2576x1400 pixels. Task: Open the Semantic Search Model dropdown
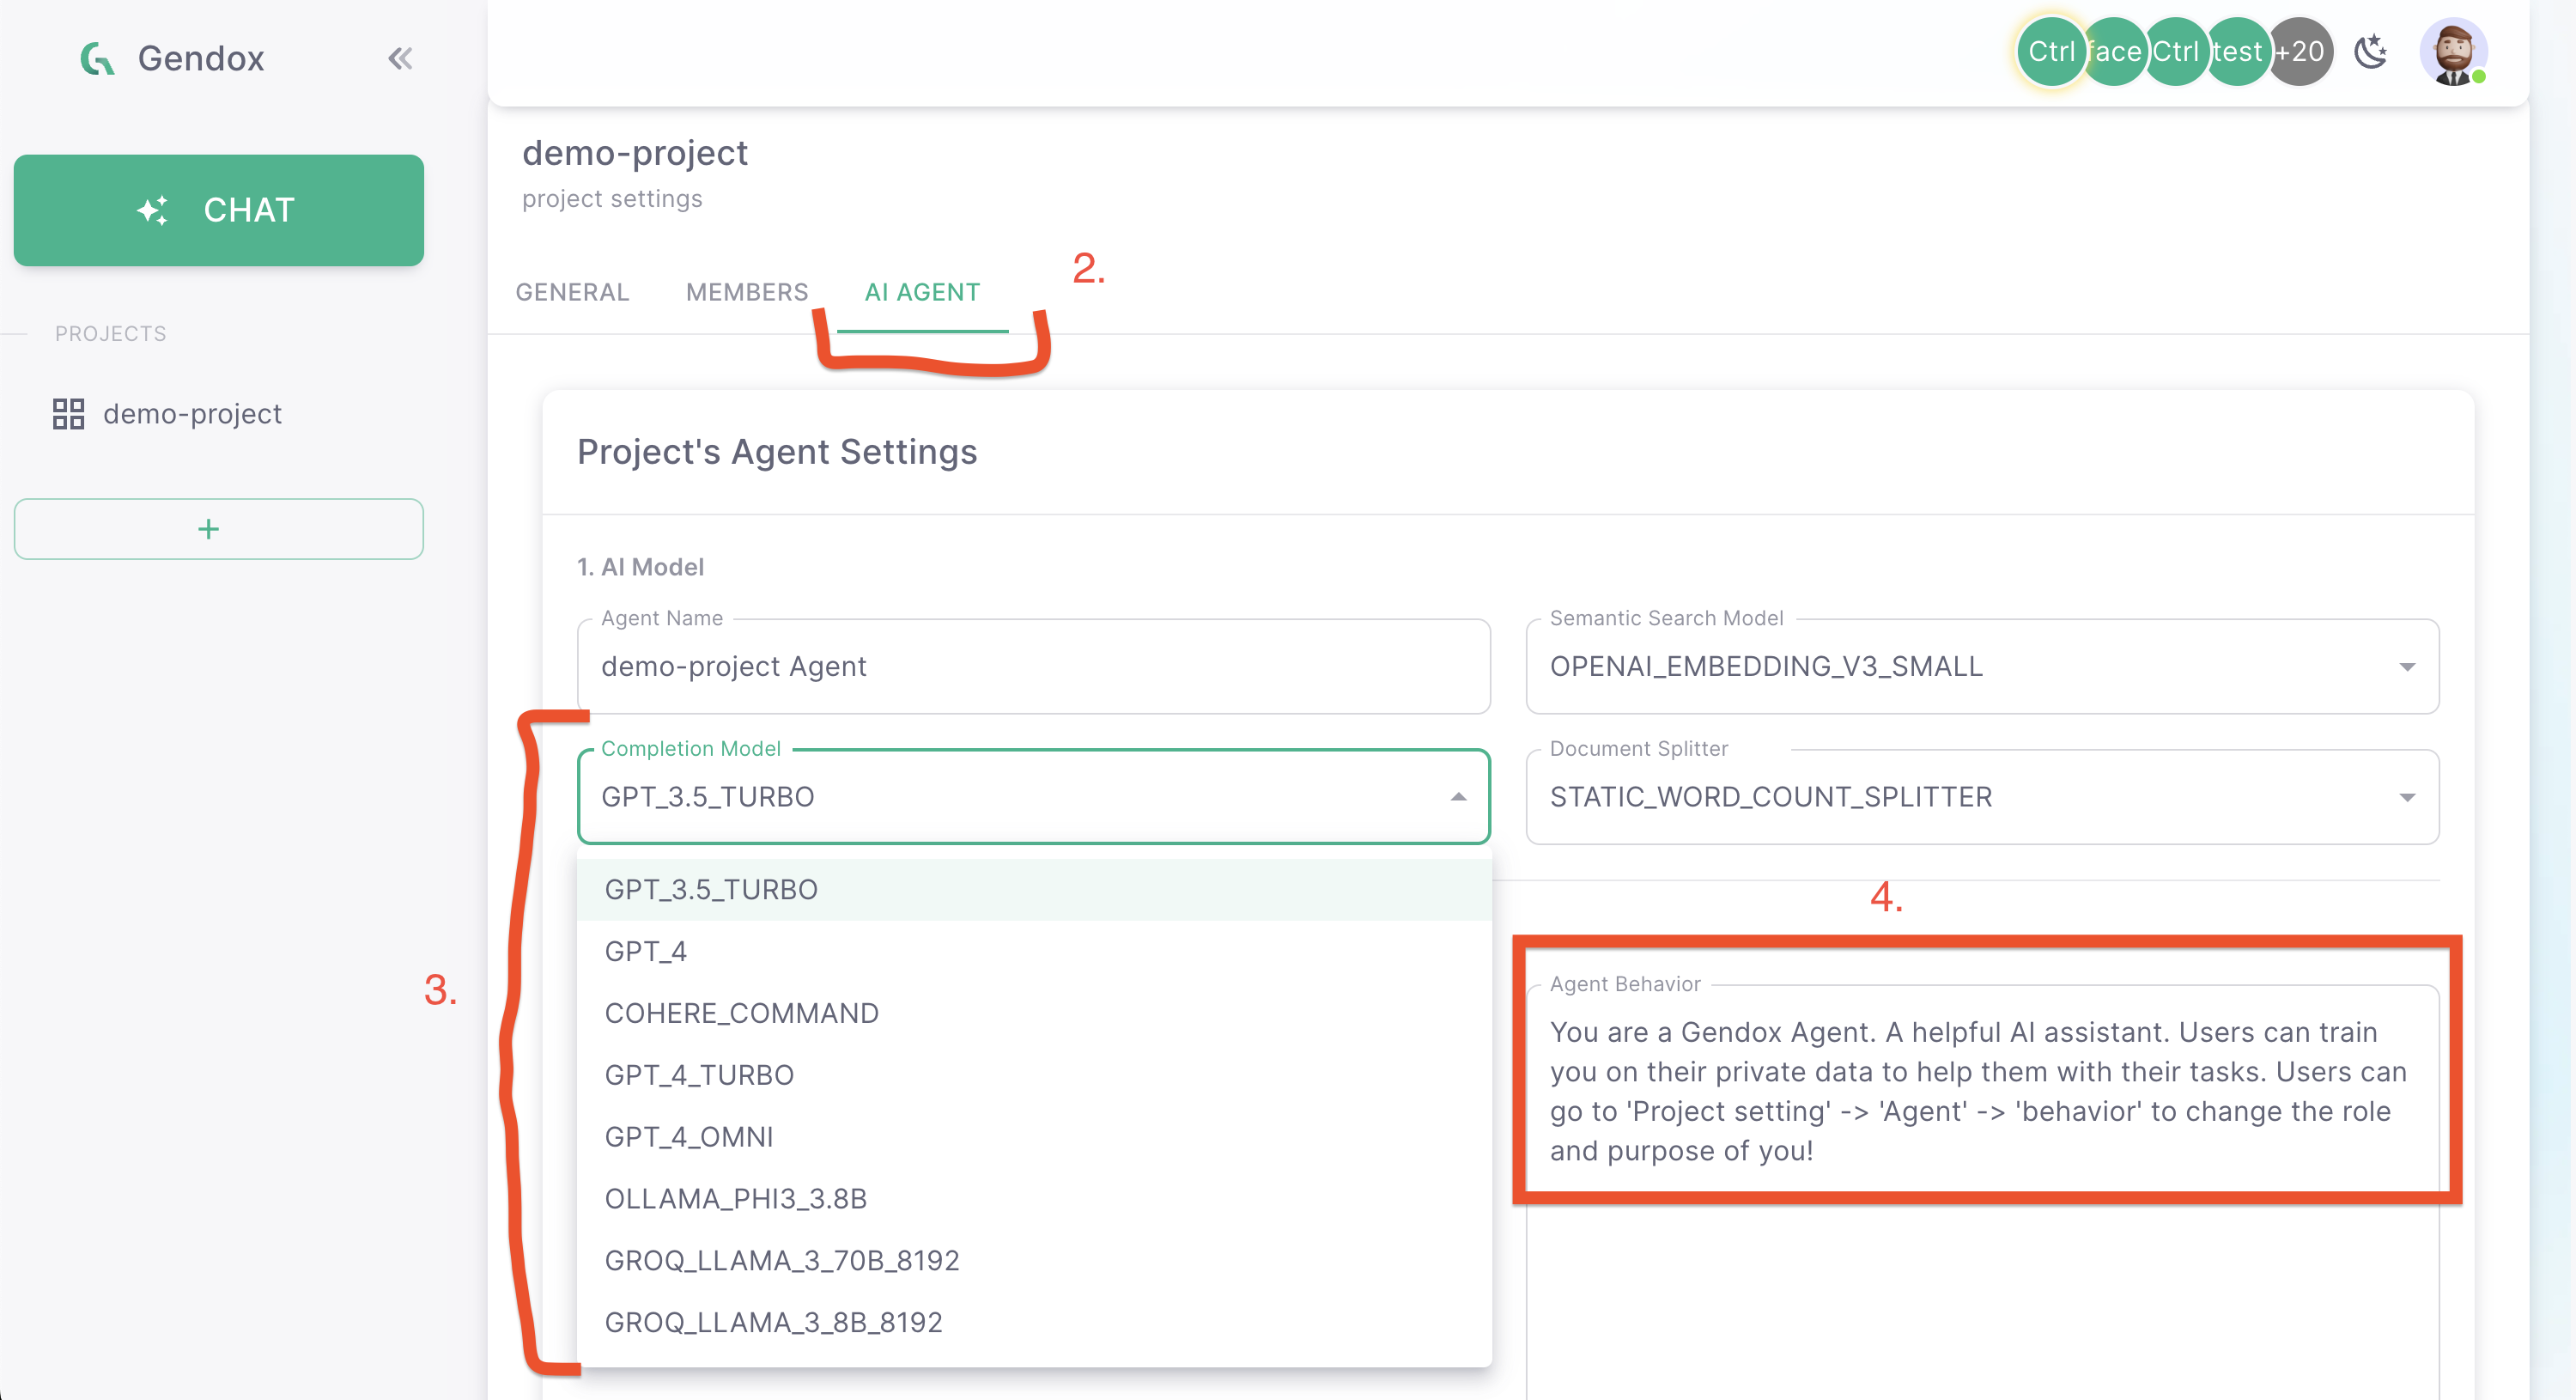[2407, 666]
